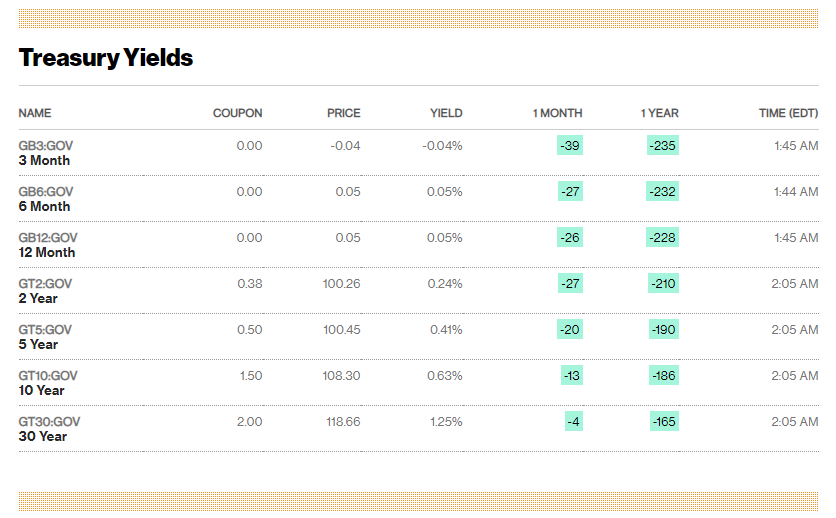This screenshot has height=518, width=836.
Task: Open the GB3:GOV 3 Month link
Action: tap(45, 153)
